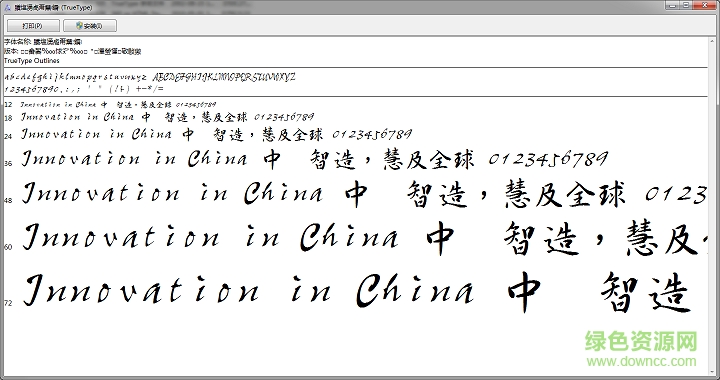Click the shield icon on the install button
This screenshot has width=720, height=380.
79,26
